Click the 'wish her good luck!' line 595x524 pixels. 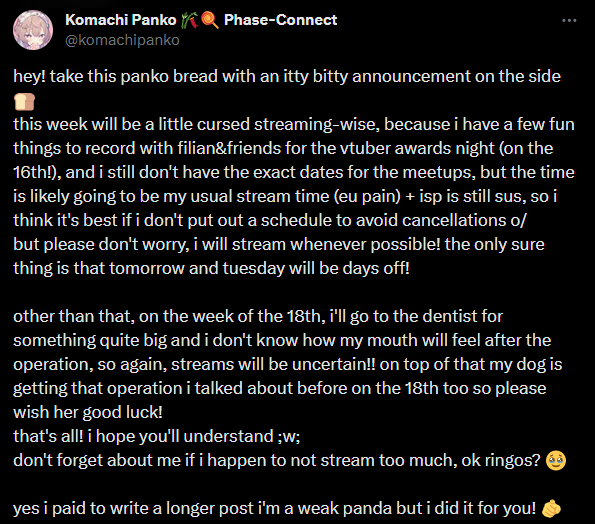pos(88,412)
